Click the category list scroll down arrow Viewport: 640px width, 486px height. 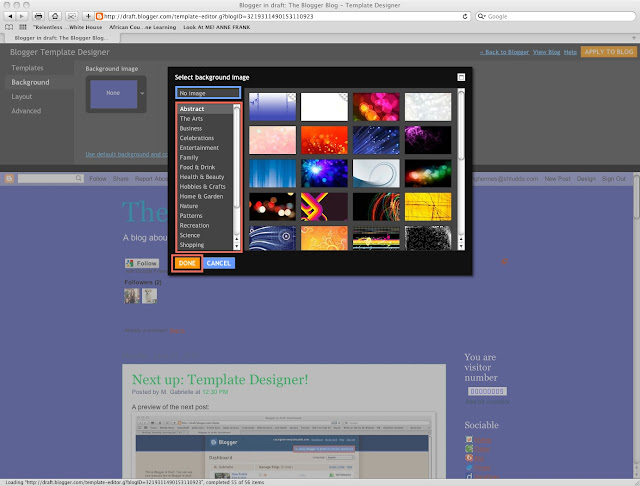tap(236, 246)
